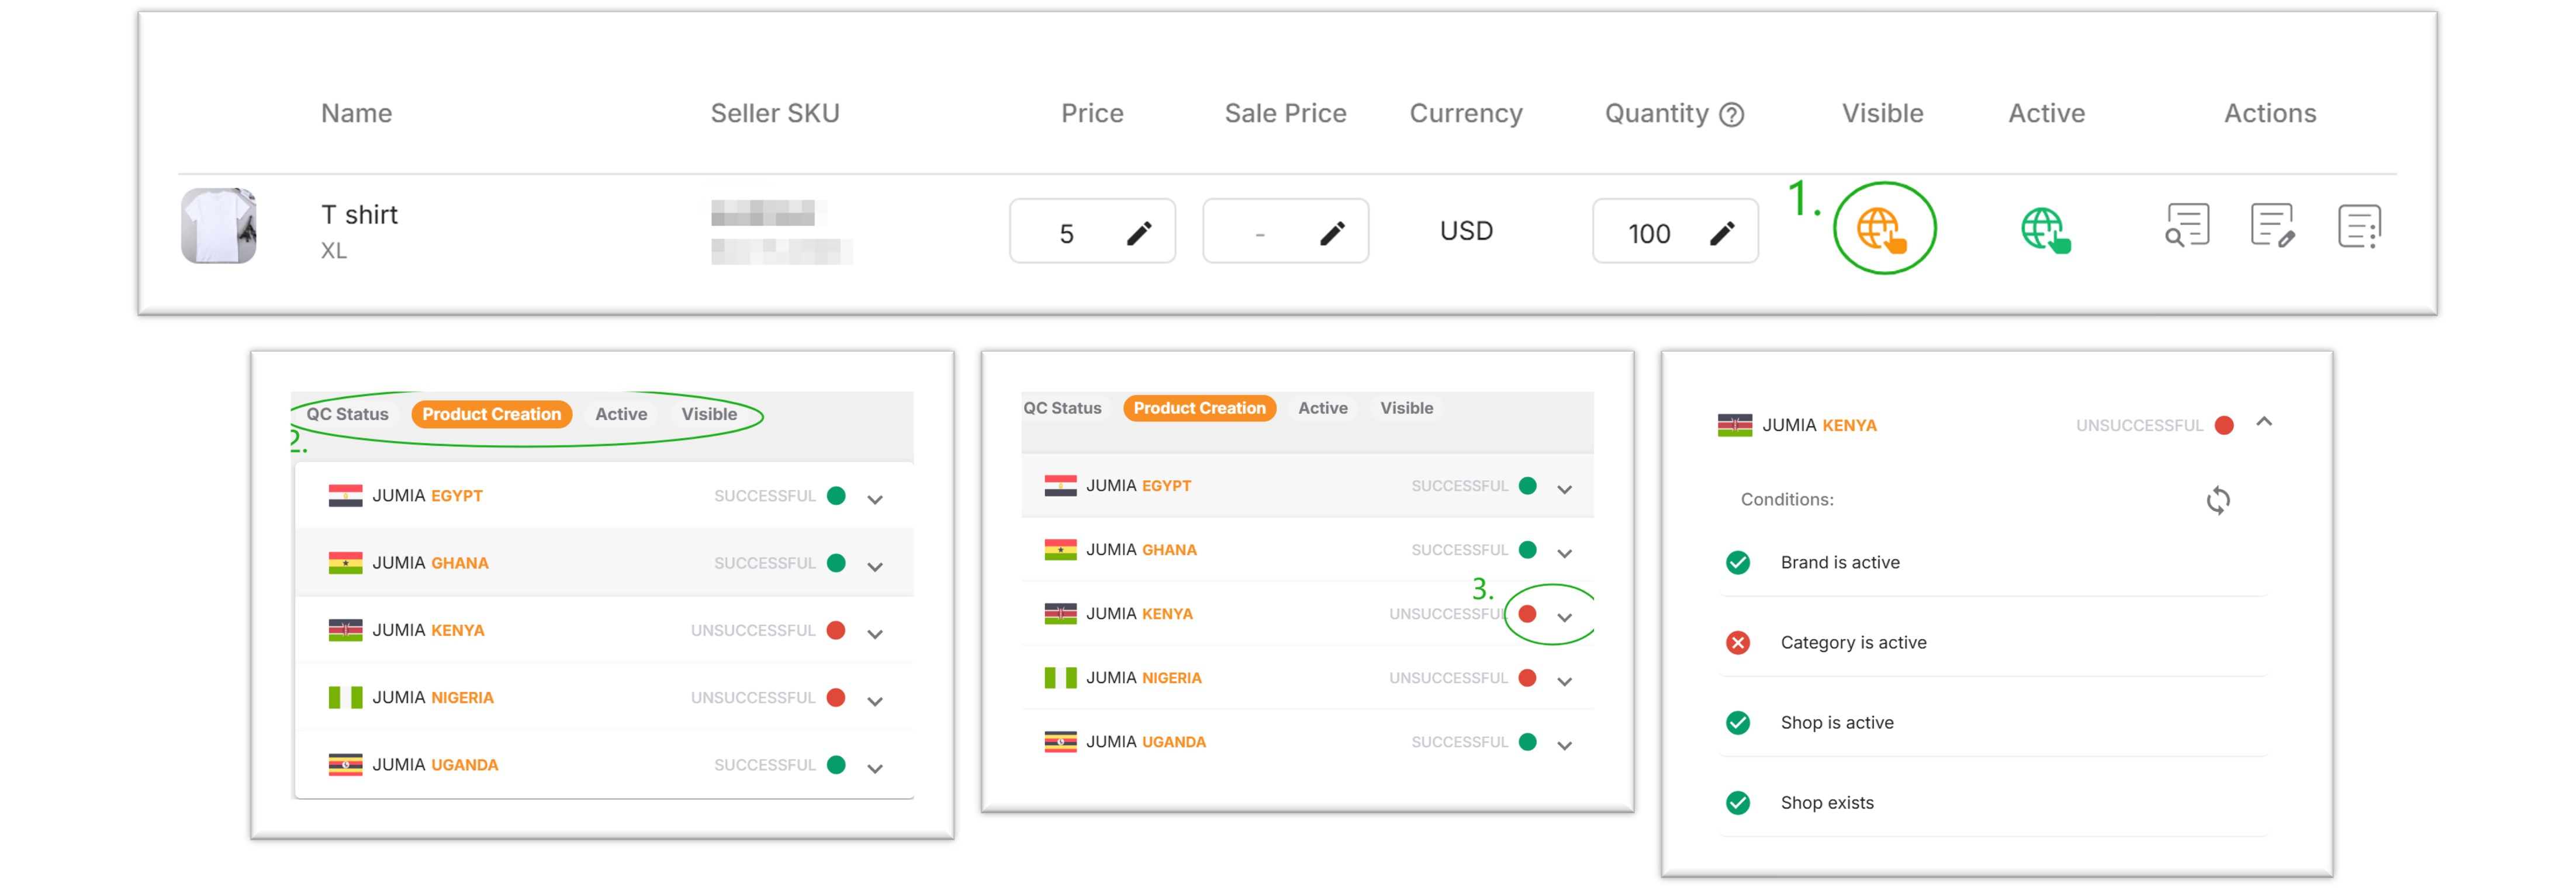Edit sale price using its pencil icon
Viewport: 2576px width, 894px height.
[1332, 233]
